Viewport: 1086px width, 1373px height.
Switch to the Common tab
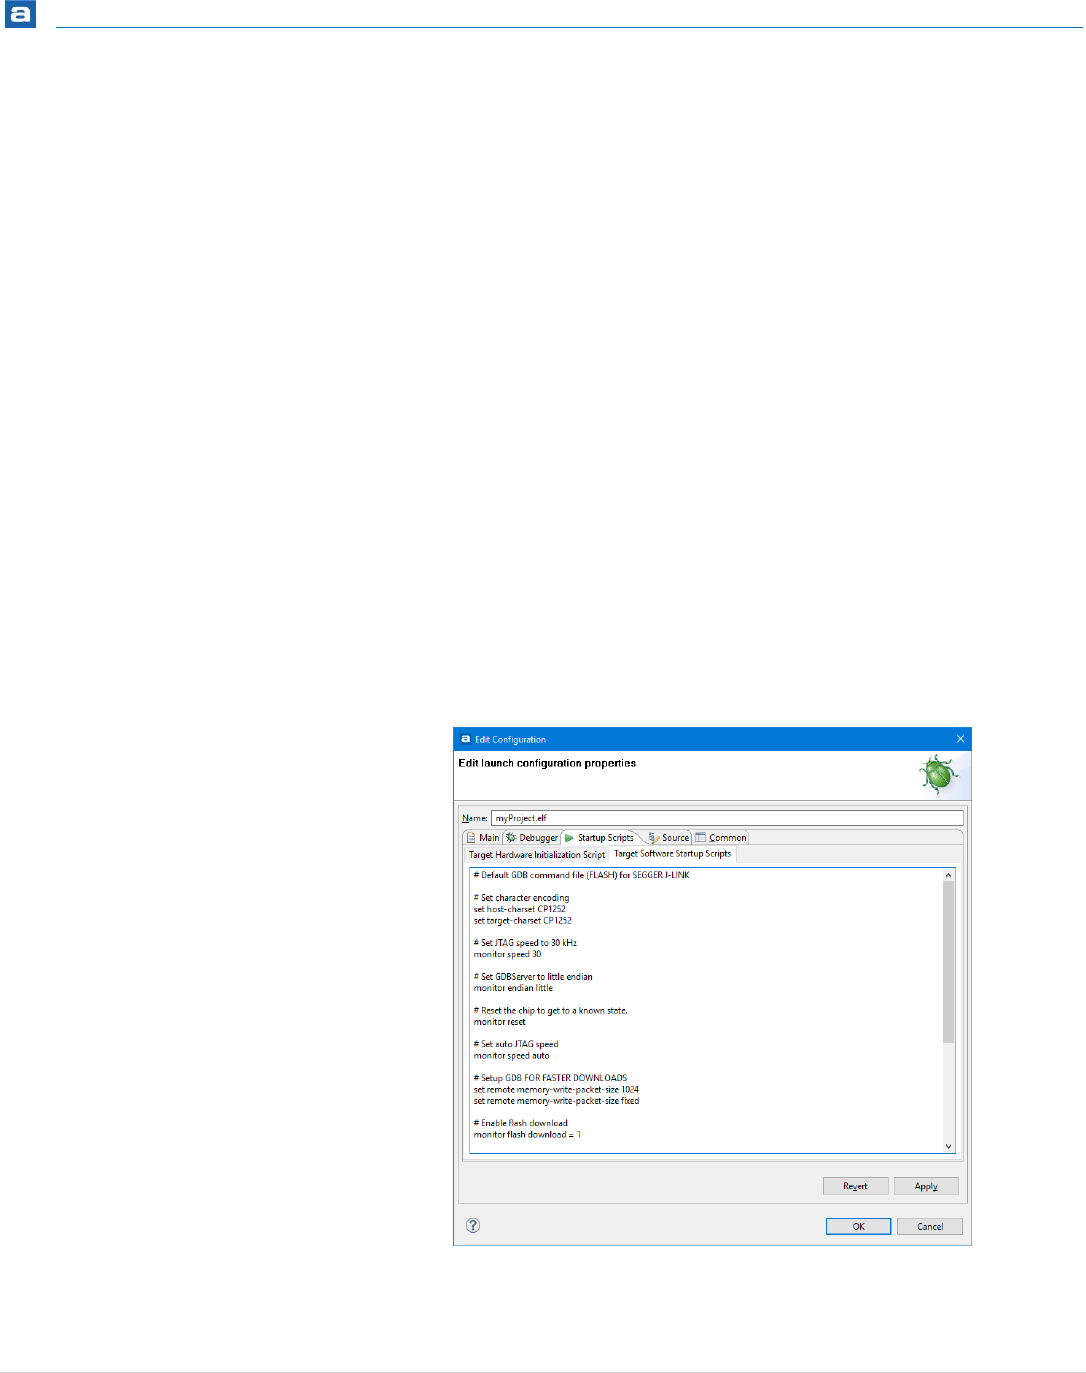[721, 838]
